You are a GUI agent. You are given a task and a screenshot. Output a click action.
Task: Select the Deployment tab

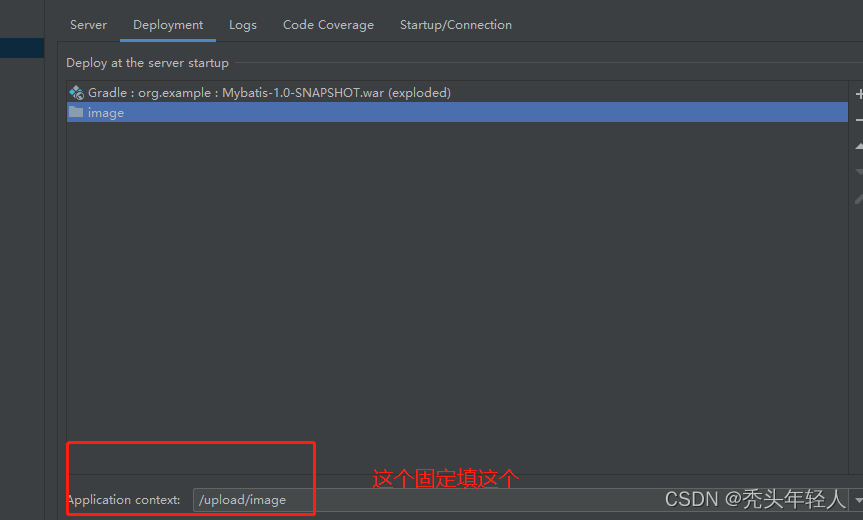pyautogui.click(x=168, y=25)
